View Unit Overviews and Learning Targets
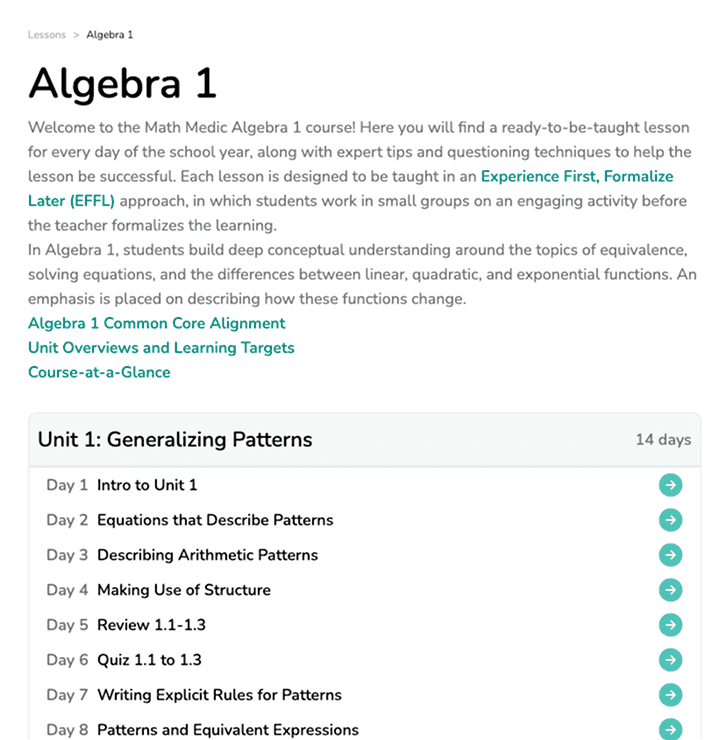The width and height of the screenshot is (720, 740). (161, 348)
